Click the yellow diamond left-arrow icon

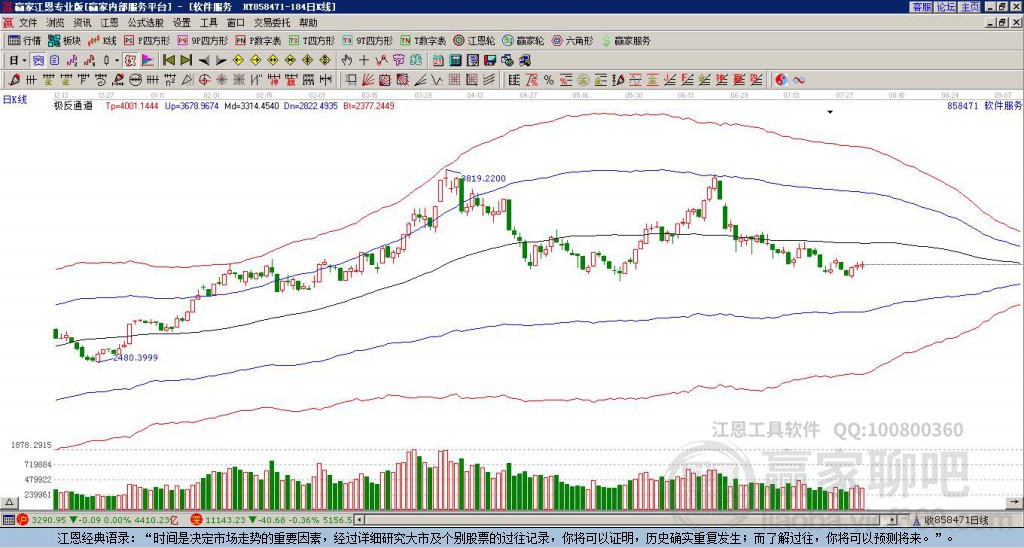[238, 61]
